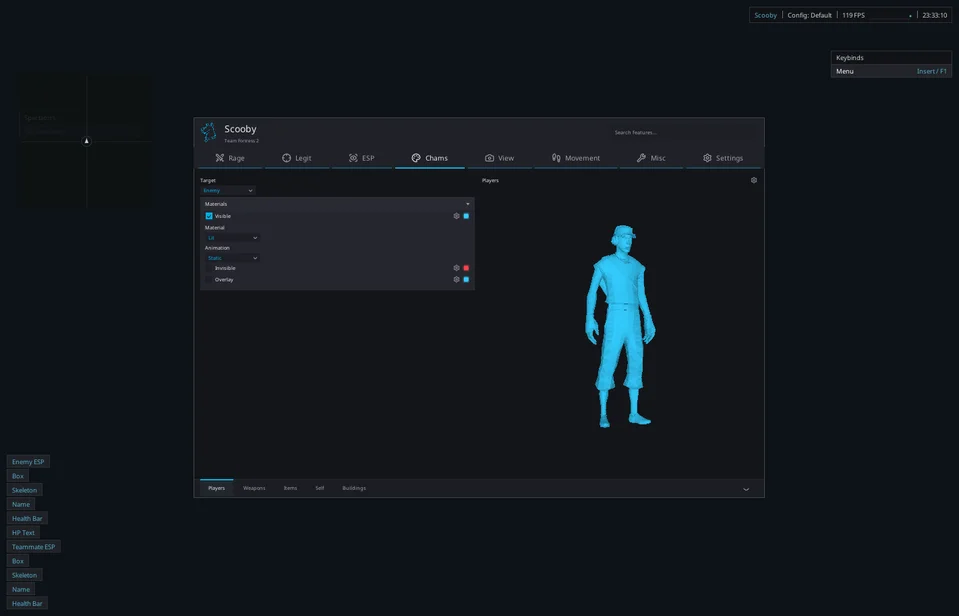The width and height of the screenshot is (959, 616).
Task: Collapse the Materials section arrow
Action: click(468, 204)
